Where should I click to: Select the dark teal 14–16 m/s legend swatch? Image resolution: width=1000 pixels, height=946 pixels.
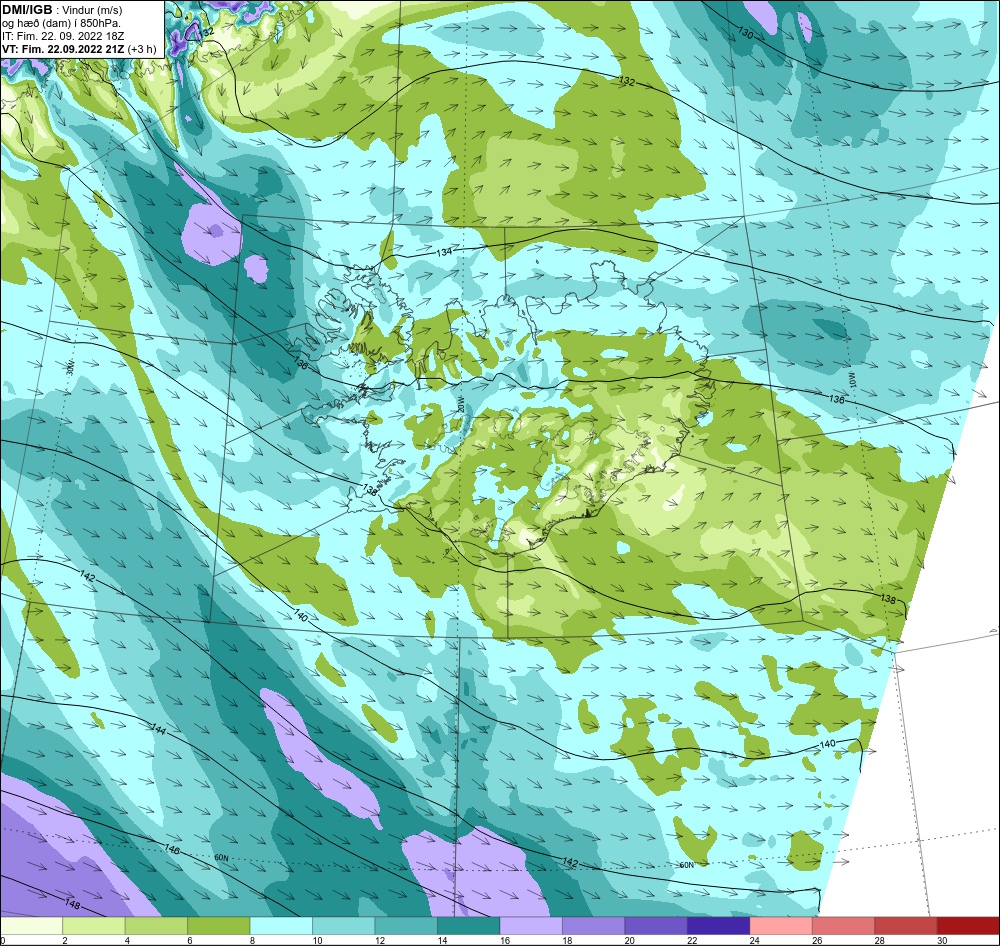(469, 926)
